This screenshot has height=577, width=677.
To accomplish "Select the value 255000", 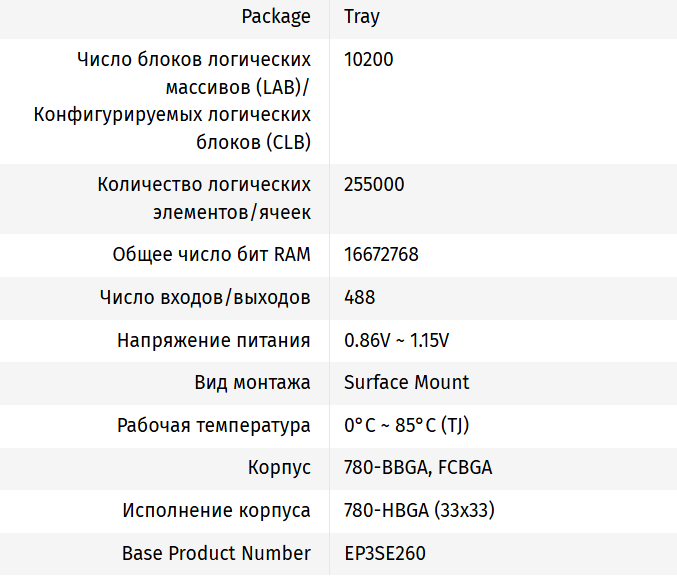I will coord(373,185).
